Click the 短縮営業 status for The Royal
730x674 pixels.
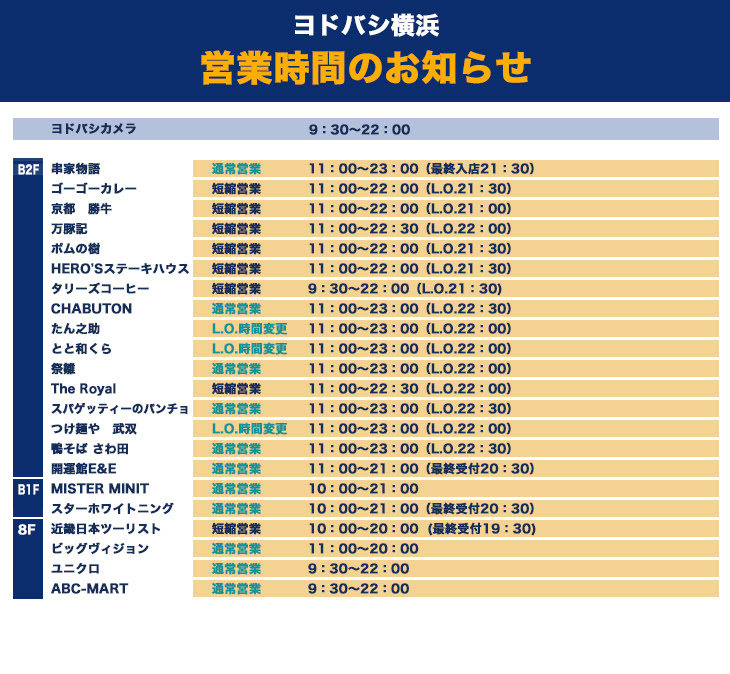pos(236,389)
